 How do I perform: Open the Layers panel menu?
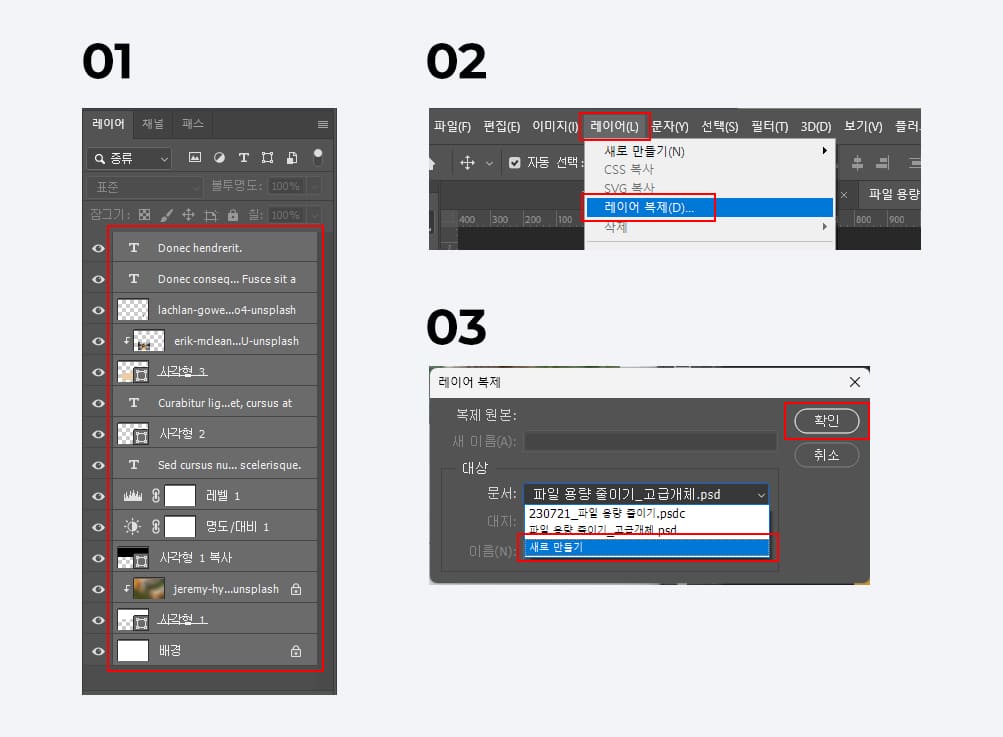point(322,125)
